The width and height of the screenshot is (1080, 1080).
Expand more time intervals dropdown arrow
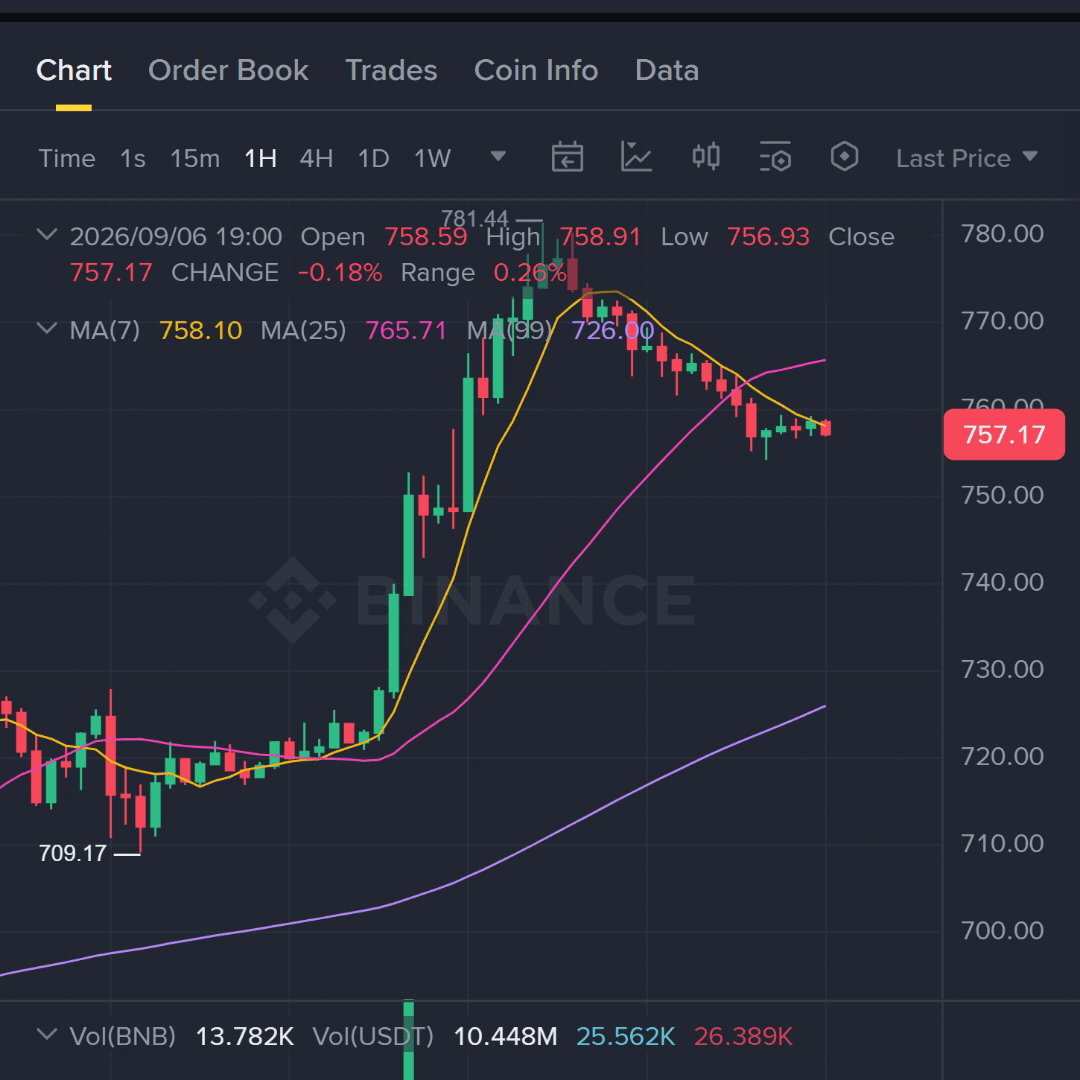(x=498, y=156)
